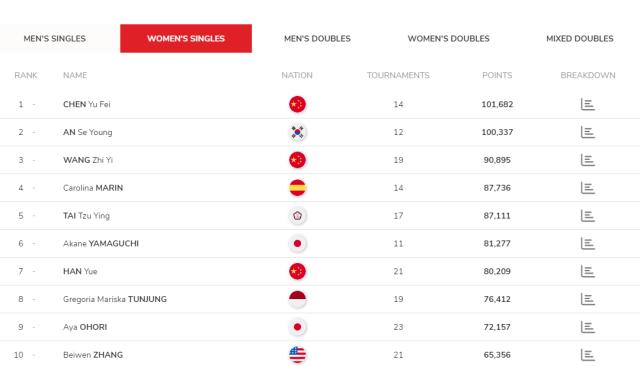This screenshot has width=640, height=366.
Task: View breakdown icon for WANG Zhi Yi
Action: coord(587,160)
